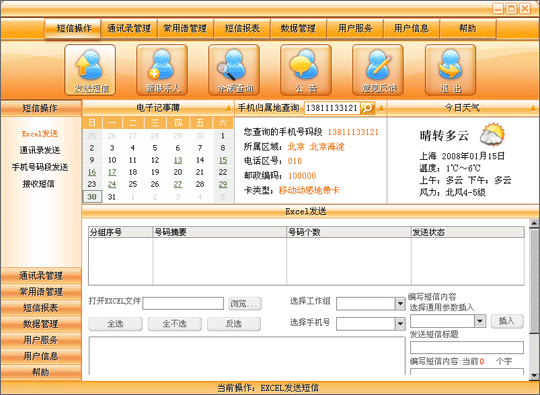The height and width of the screenshot is (395, 540).
Task: Open the 通讯录管理 top menu tab
Action: click(x=129, y=29)
